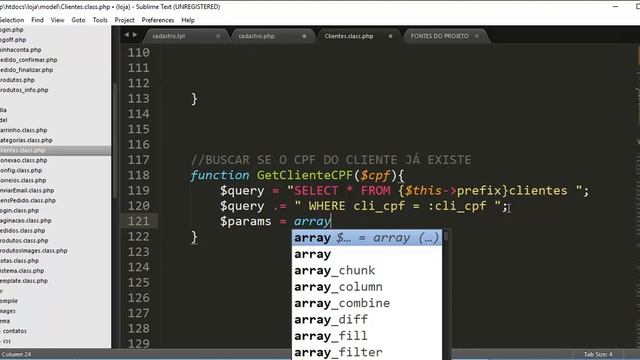Open the Help menu
The width and height of the screenshot is (640, 360).
(x=188, y=20)
